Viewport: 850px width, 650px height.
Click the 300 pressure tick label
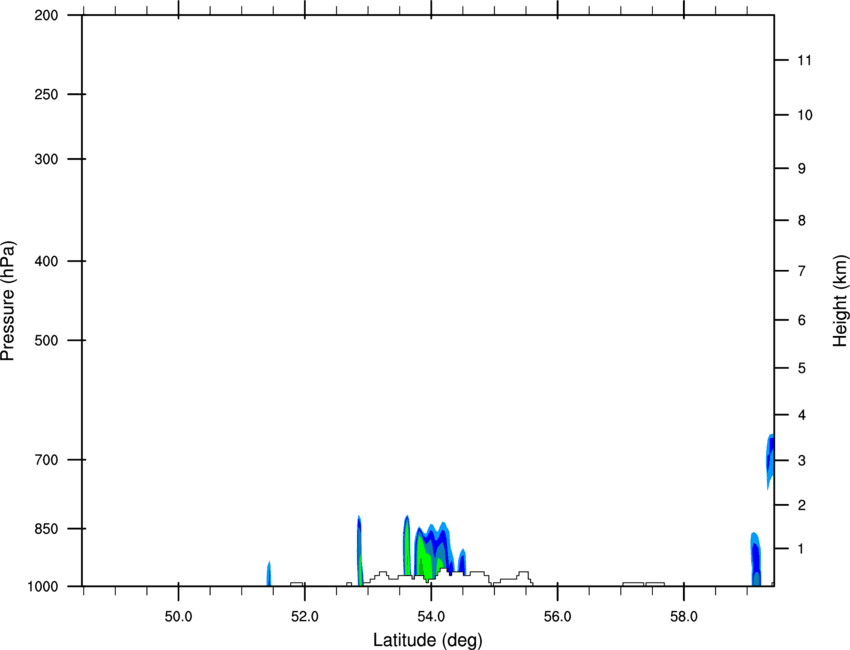tap(46, 159)
